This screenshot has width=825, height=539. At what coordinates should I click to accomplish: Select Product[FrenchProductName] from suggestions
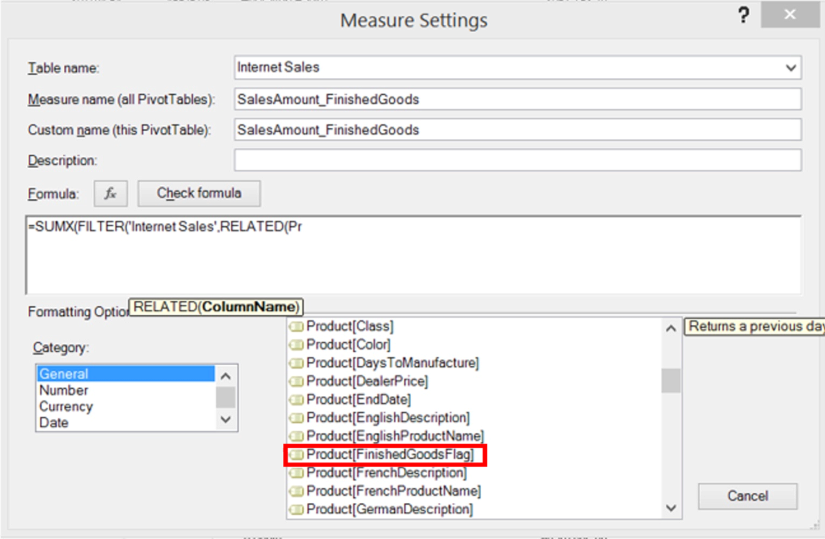(x=393, y=491)
